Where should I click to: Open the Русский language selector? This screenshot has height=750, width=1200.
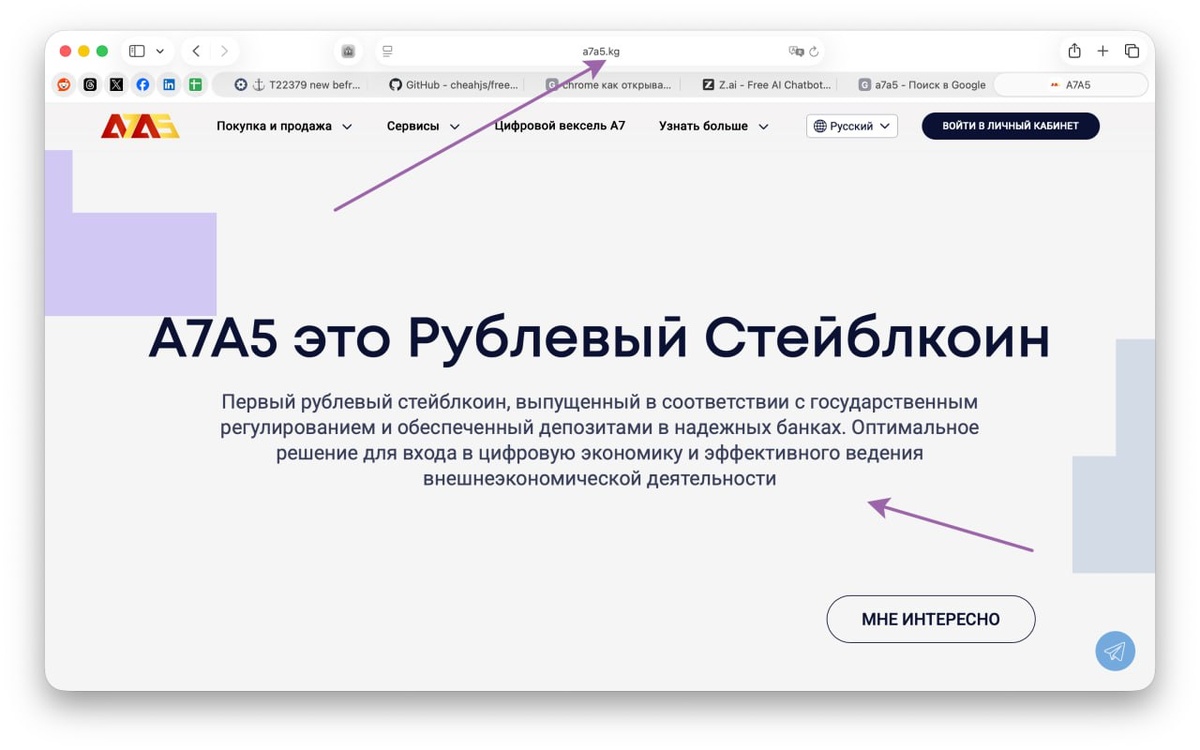[852, 126]
